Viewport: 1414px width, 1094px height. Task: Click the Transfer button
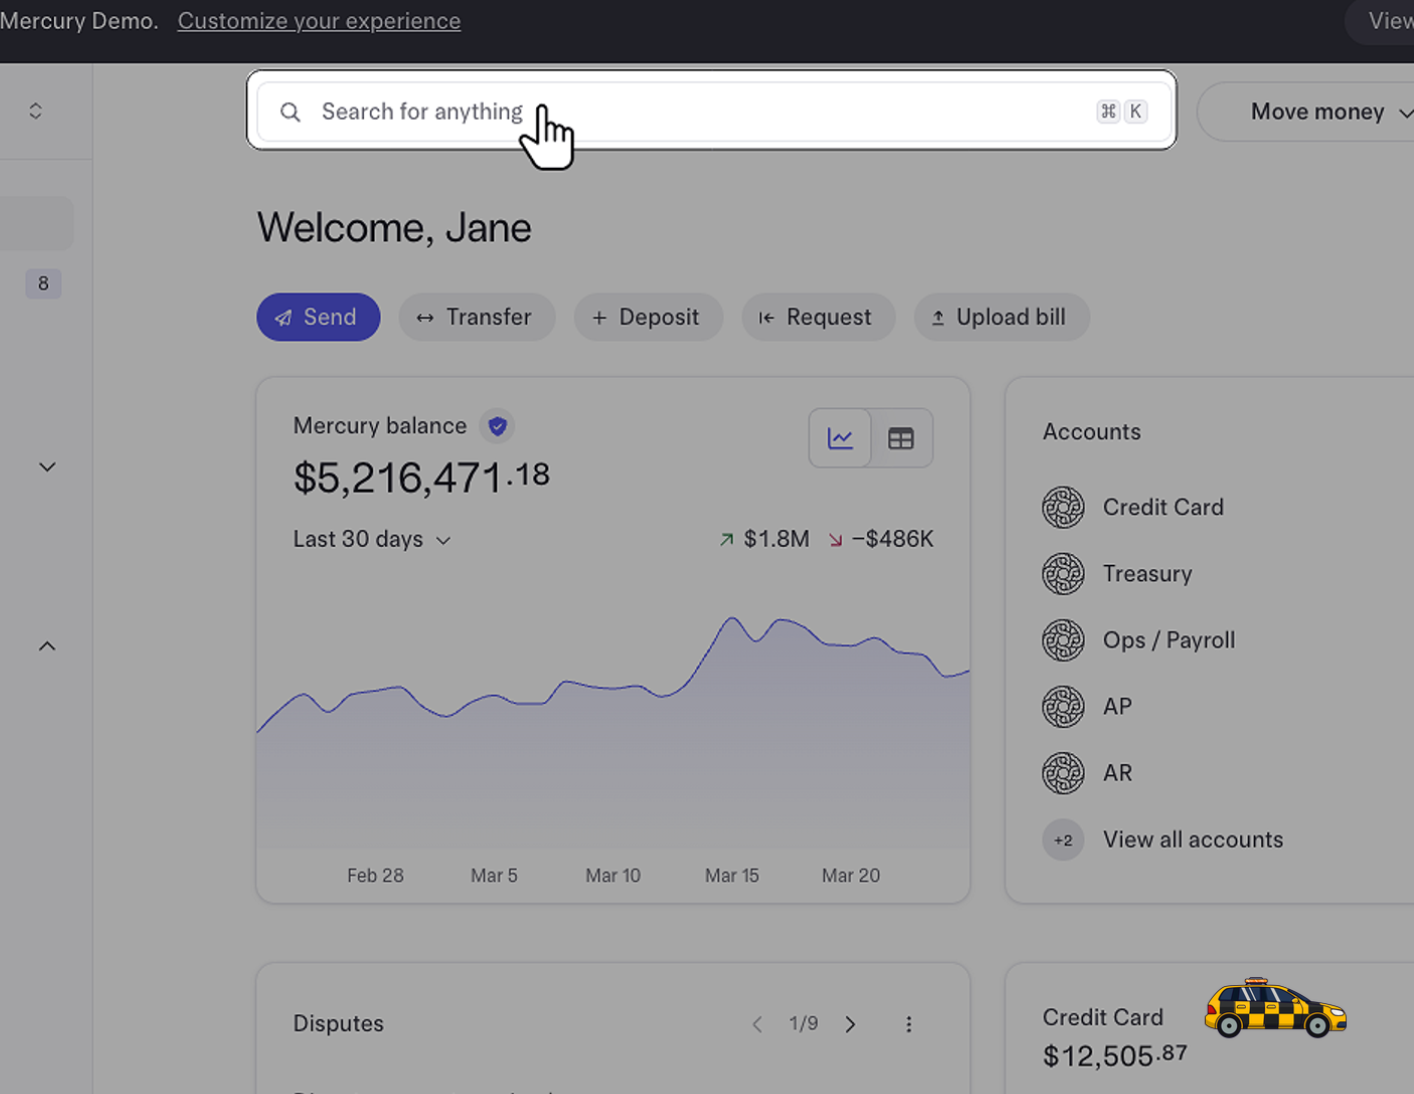click(476, 317)
